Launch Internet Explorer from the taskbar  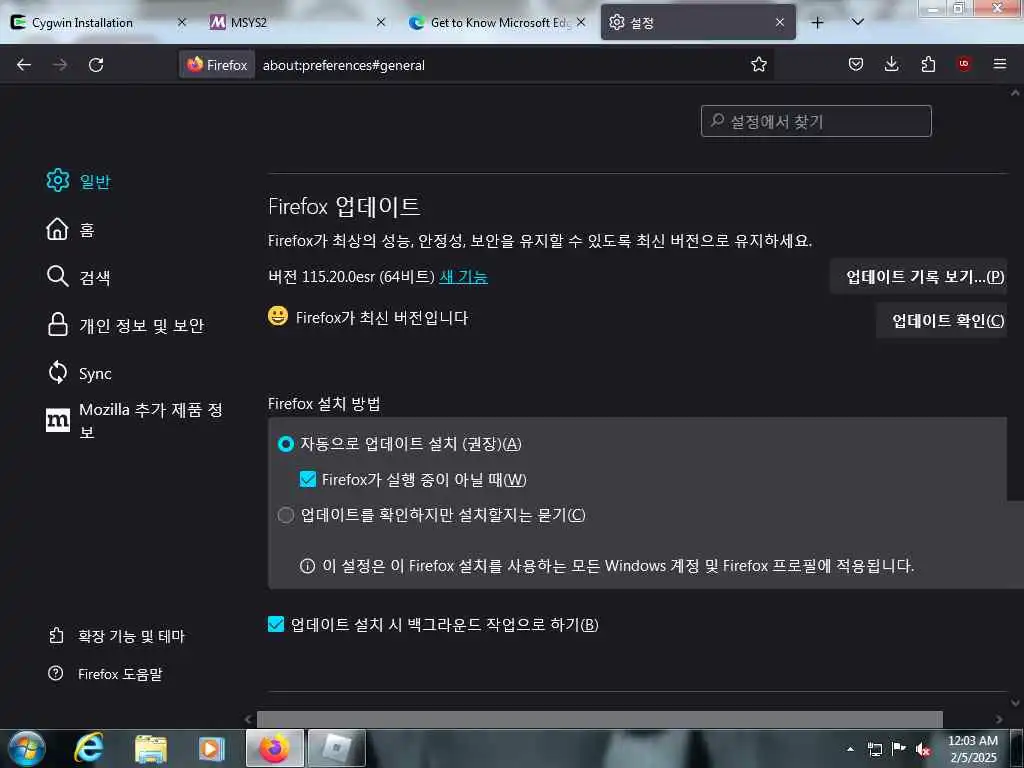point(88,748)
